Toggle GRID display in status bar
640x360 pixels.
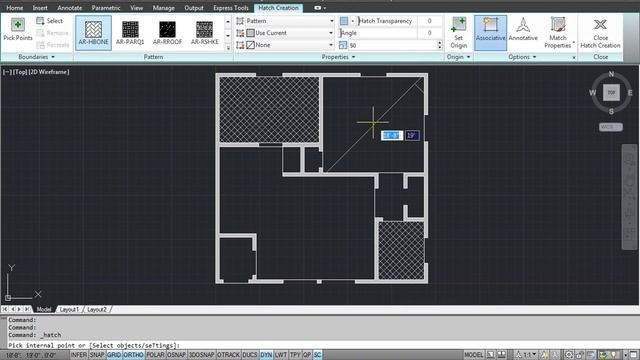pyautogui.click(x=114, y=355)
